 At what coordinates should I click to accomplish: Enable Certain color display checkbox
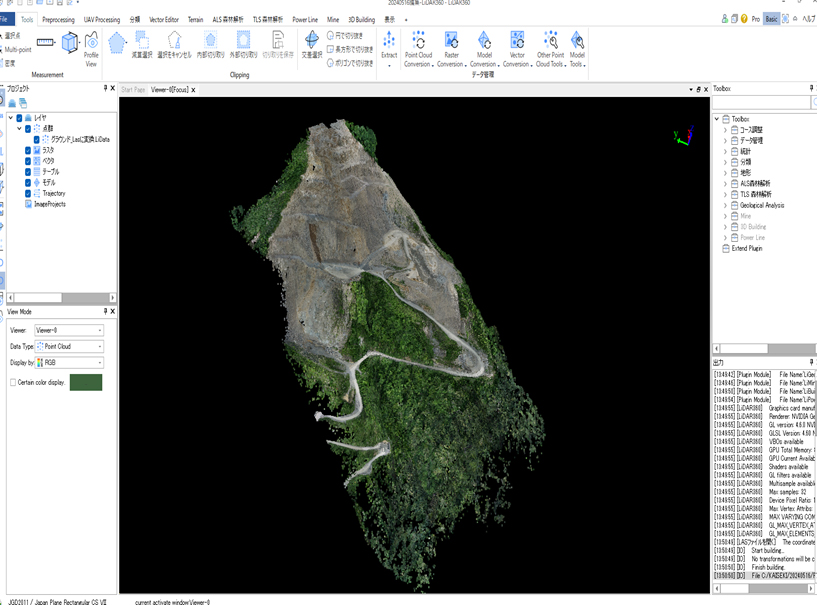coord(12,382)
